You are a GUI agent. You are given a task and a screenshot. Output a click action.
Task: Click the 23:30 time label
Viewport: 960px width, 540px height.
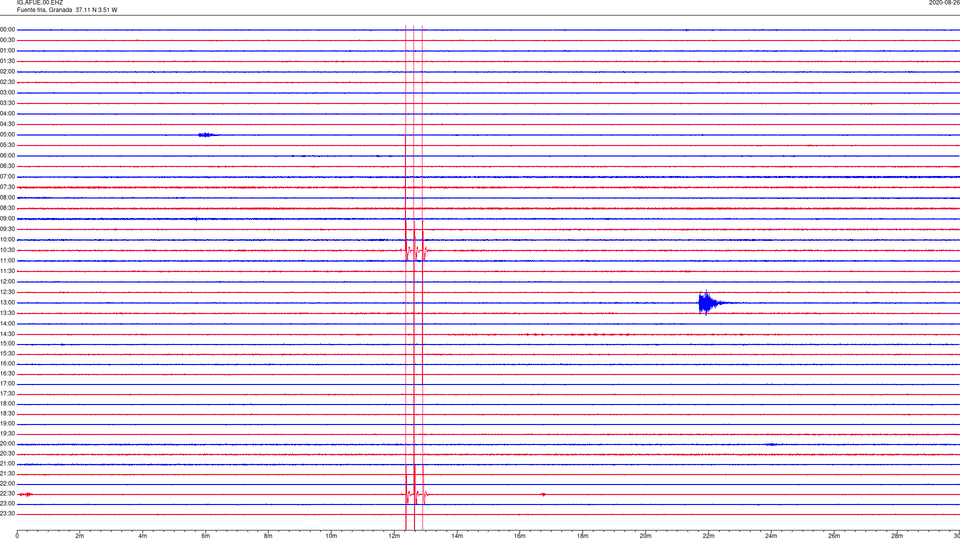(8, 514)
